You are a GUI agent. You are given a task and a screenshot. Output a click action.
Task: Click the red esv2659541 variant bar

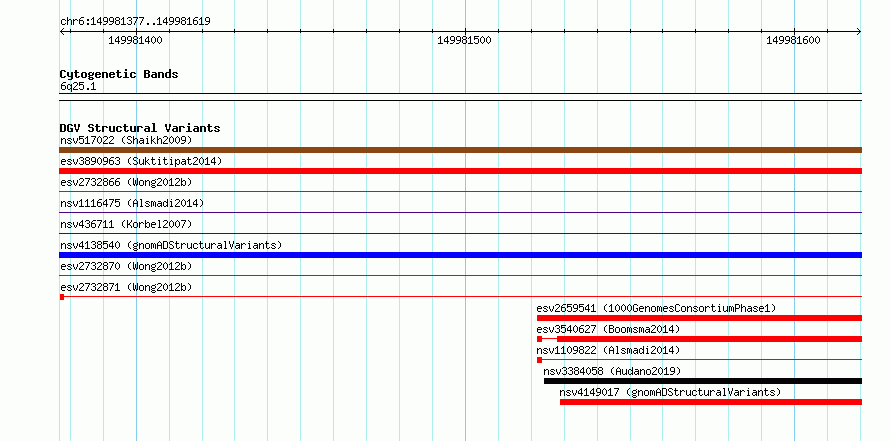tap(699, 318)
